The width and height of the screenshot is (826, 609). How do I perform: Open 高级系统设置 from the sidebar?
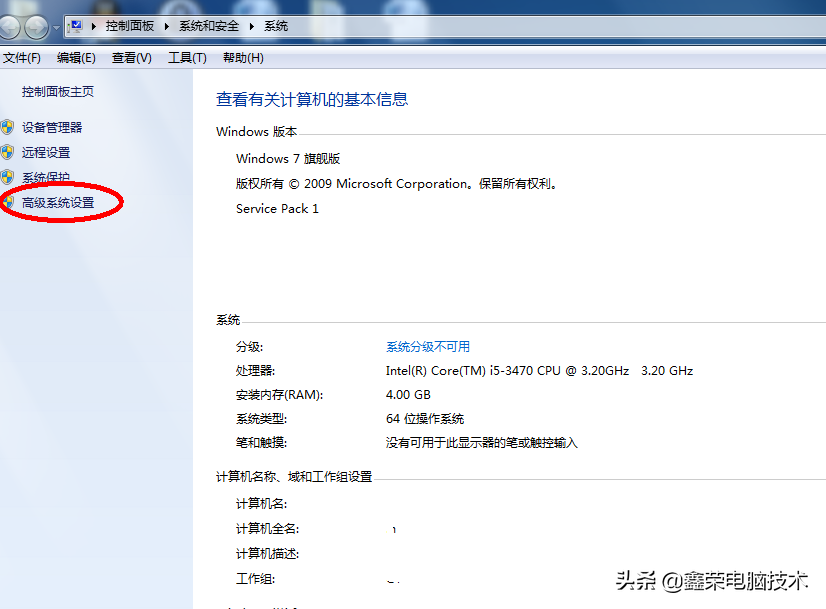coord(60,200)
